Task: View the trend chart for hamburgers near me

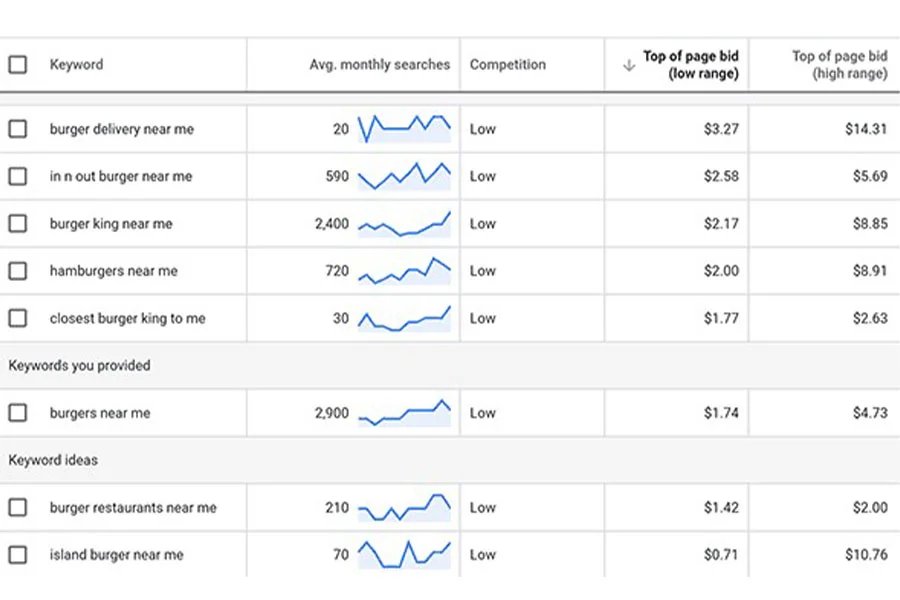Action: click(x=404, y=271)
